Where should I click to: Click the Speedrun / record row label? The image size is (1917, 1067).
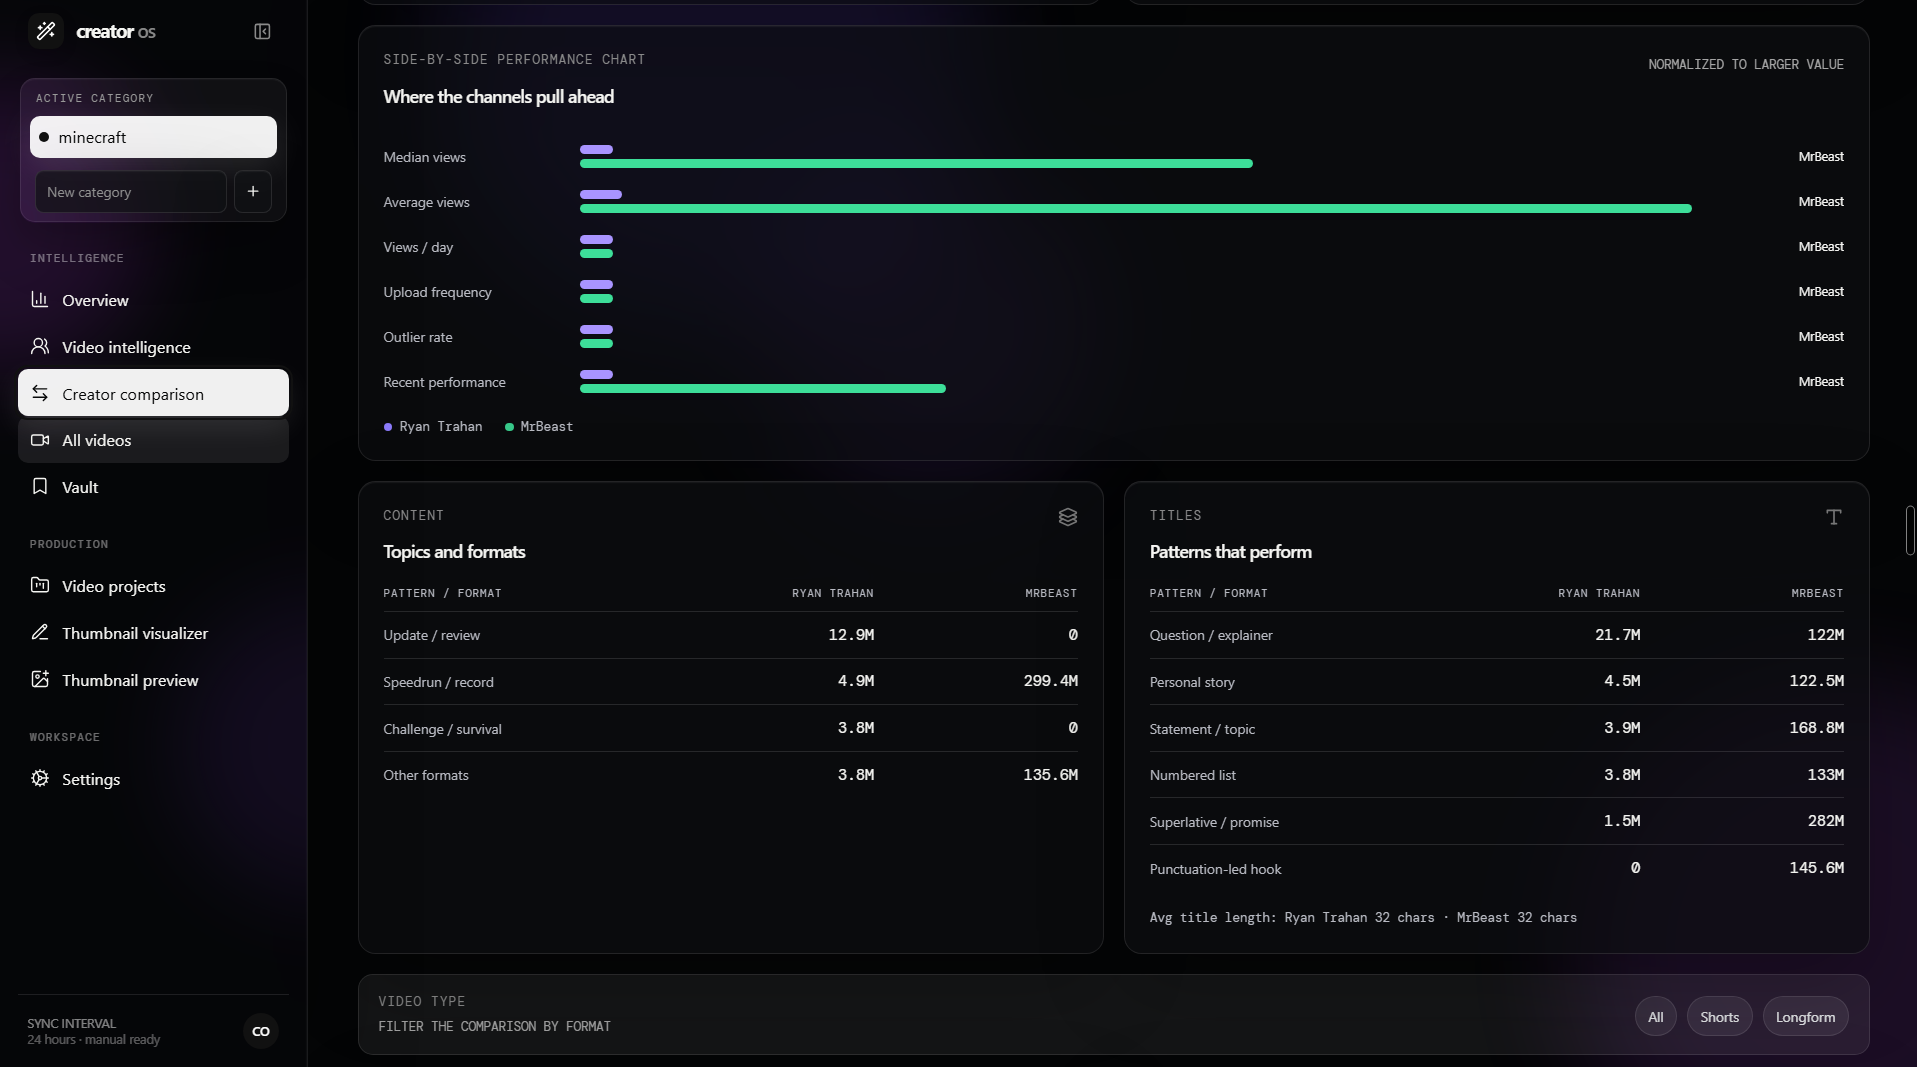(438, 682)
